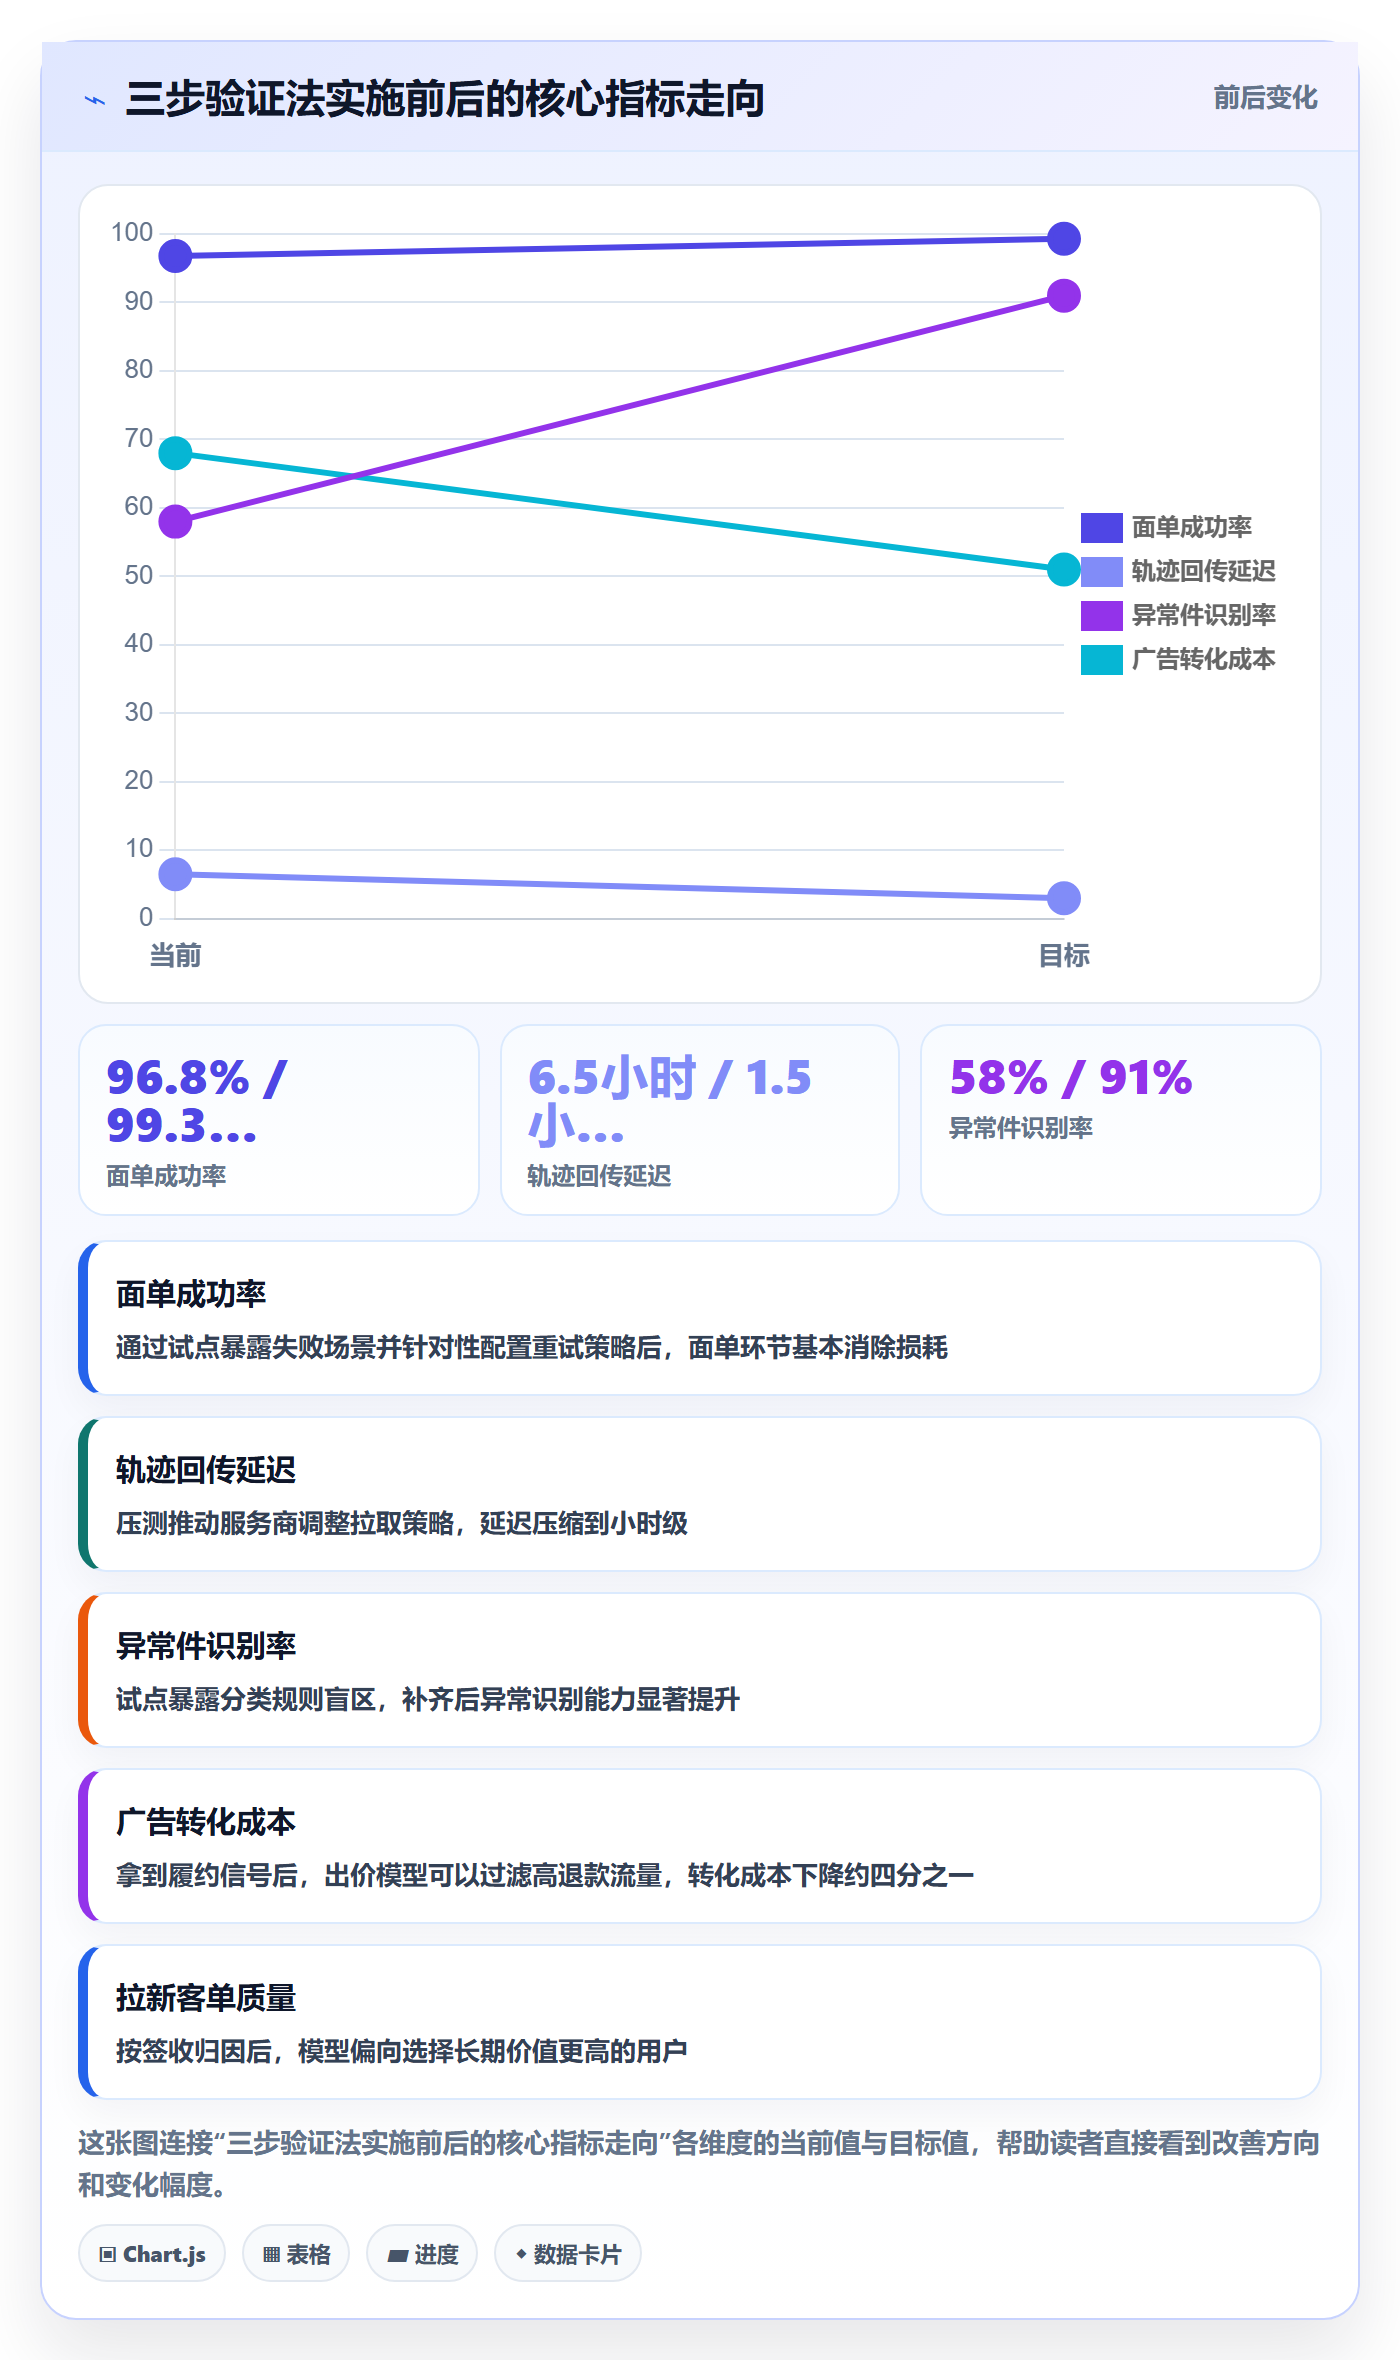This screenshot has width=1400, height=2360.
Task: Click the 面单成功率 data point at 当前
Action: point(175,256)
